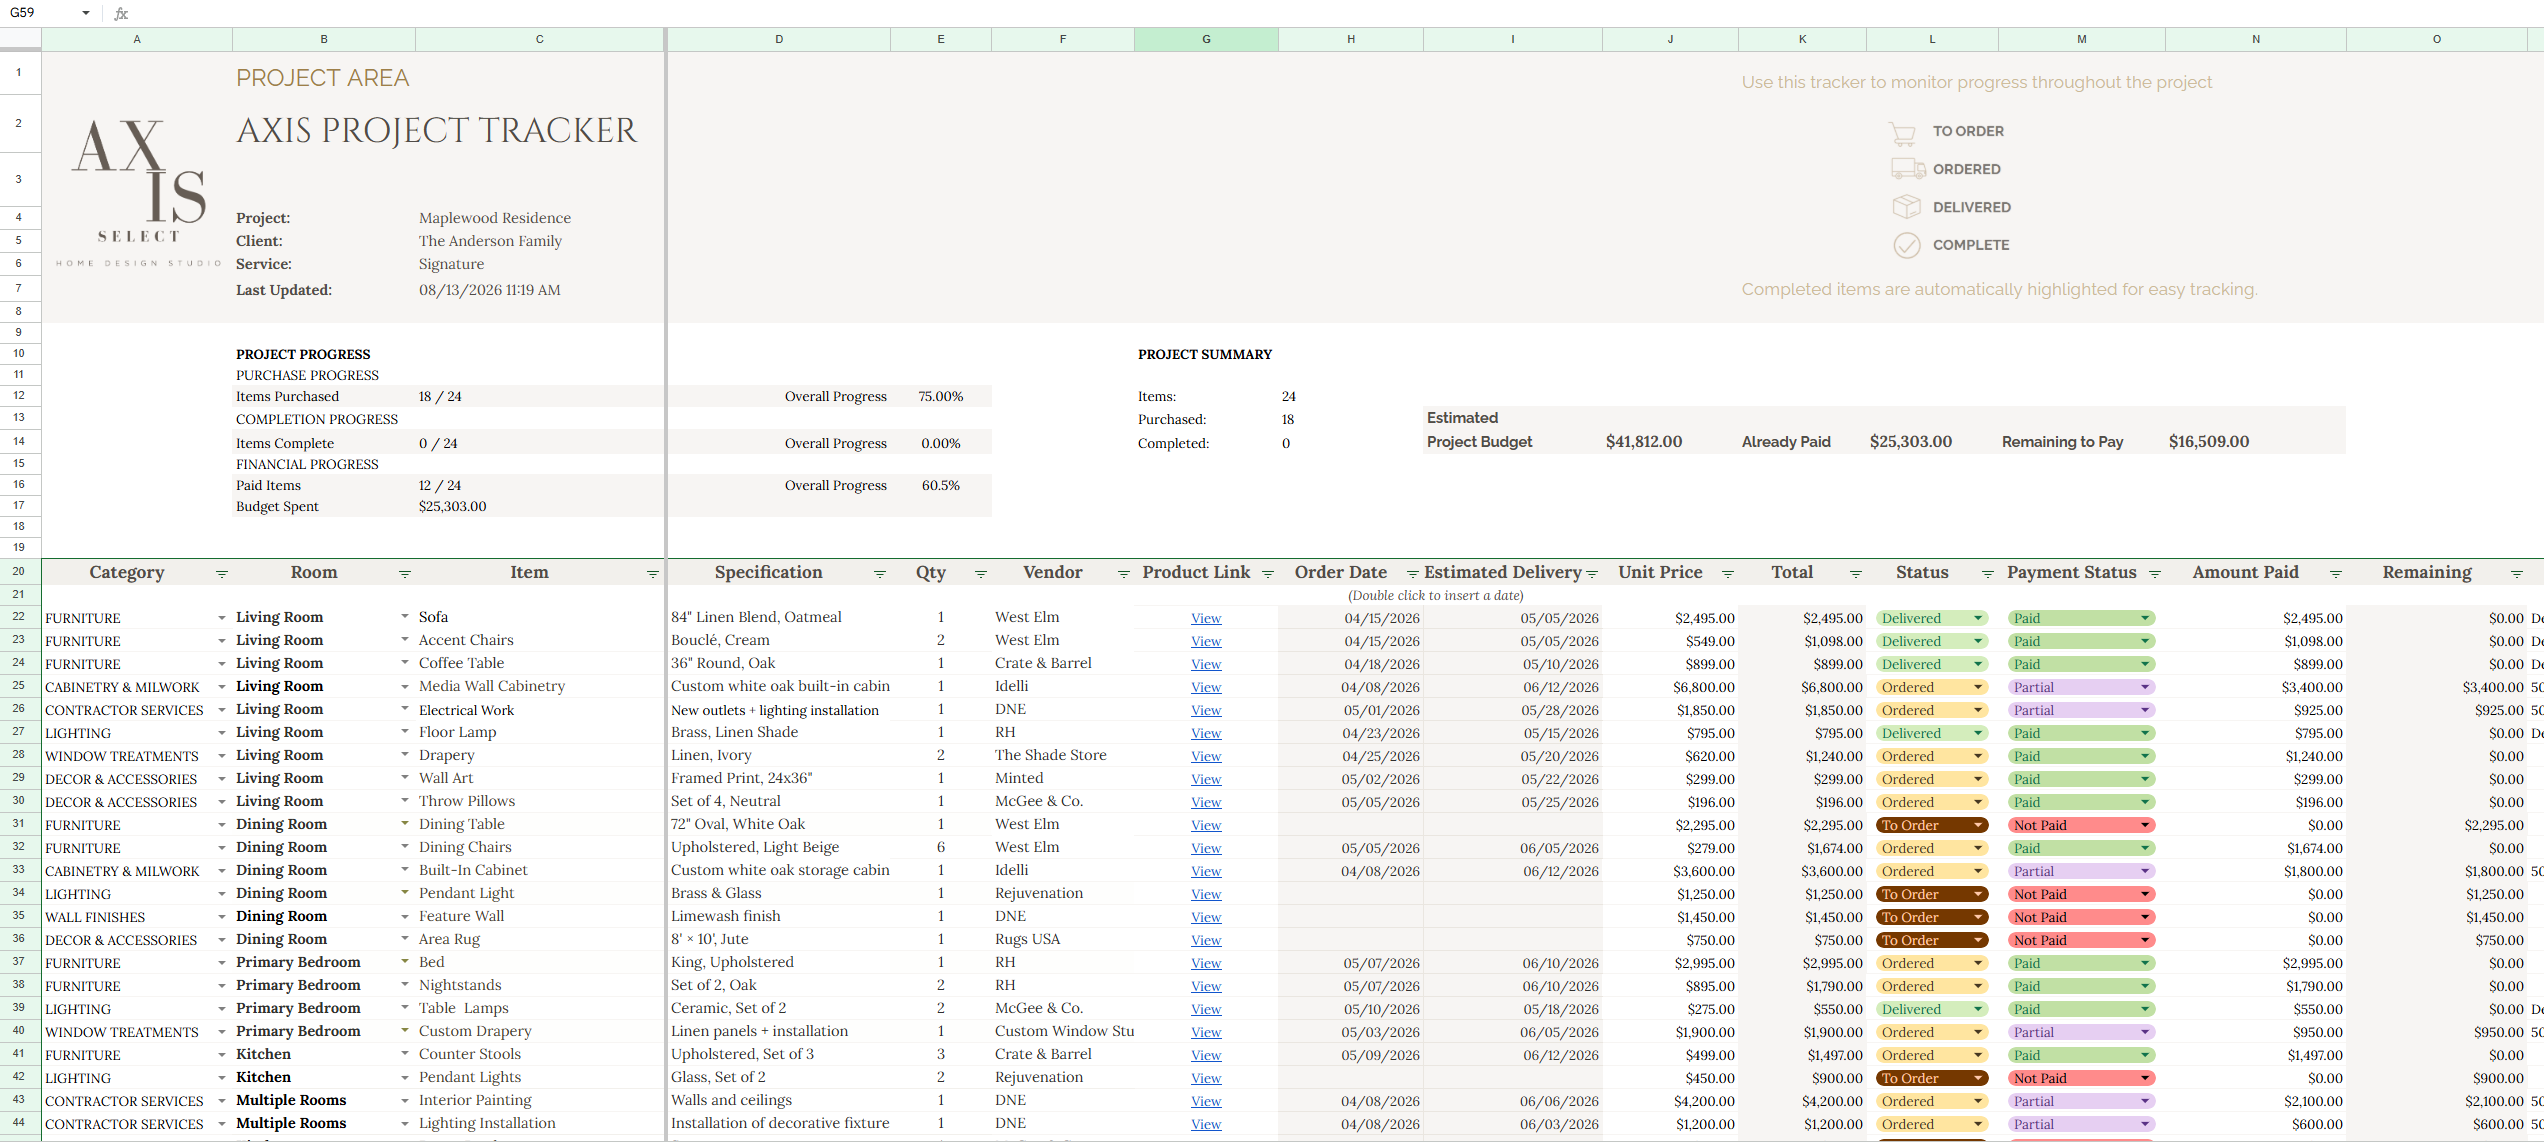
Task: Open the Estimated Delivery filter icon
Action: pyautogui.click(x=1592, y=574)
